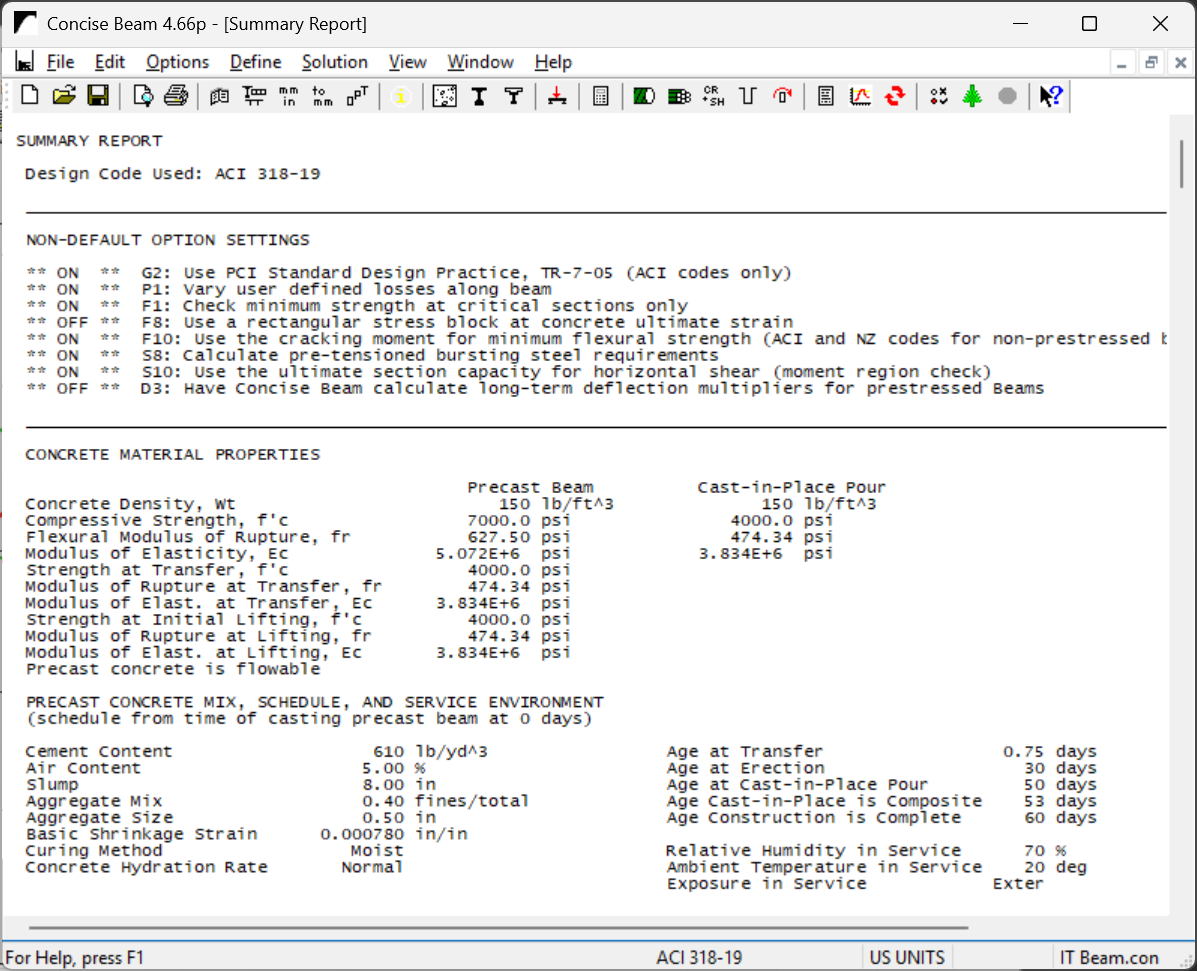Click the New file icon
1197x971 pixels.
pos(30,96)
